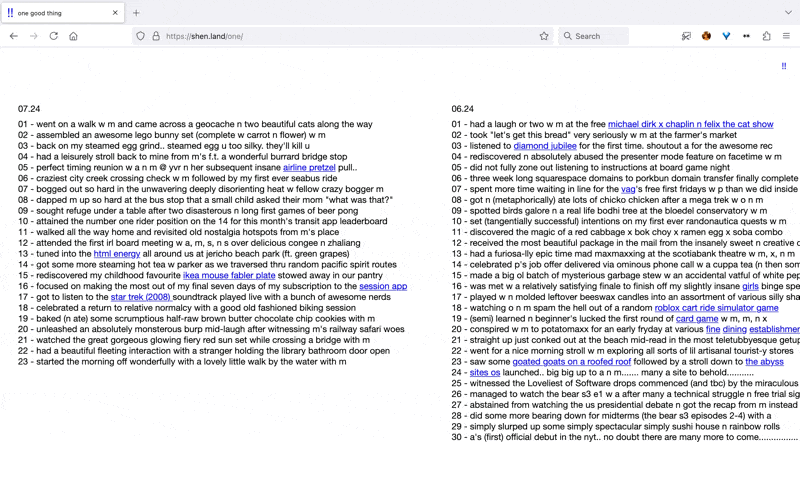Close the 'one good thing' tab
Image resolution: width=800 pixels, height=500 pixels.
coord(115,12)
